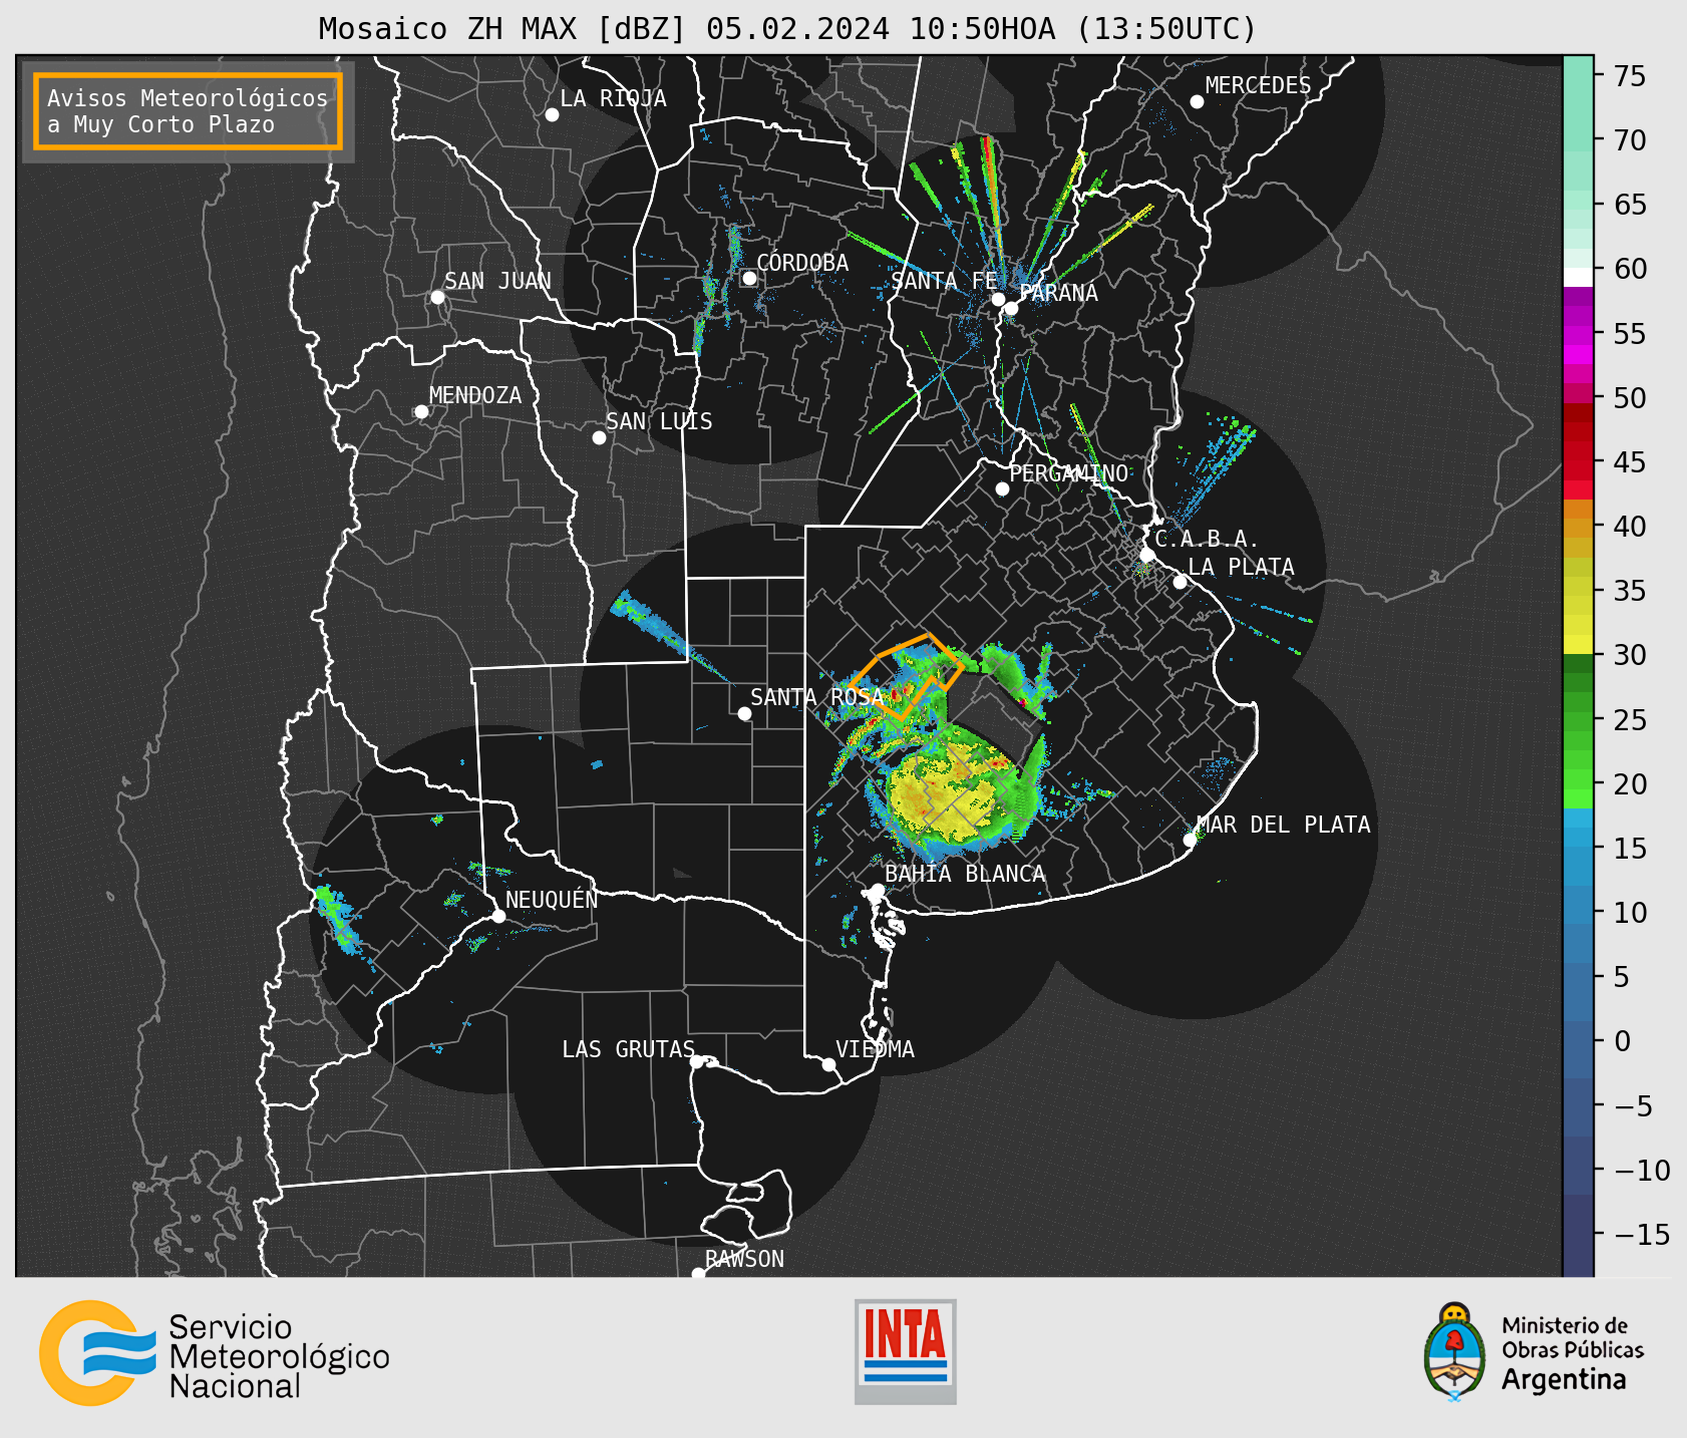Click the red 45 dBZ color scale segment
This screenshot has width=1687, height=1438.
point(1579,462)
